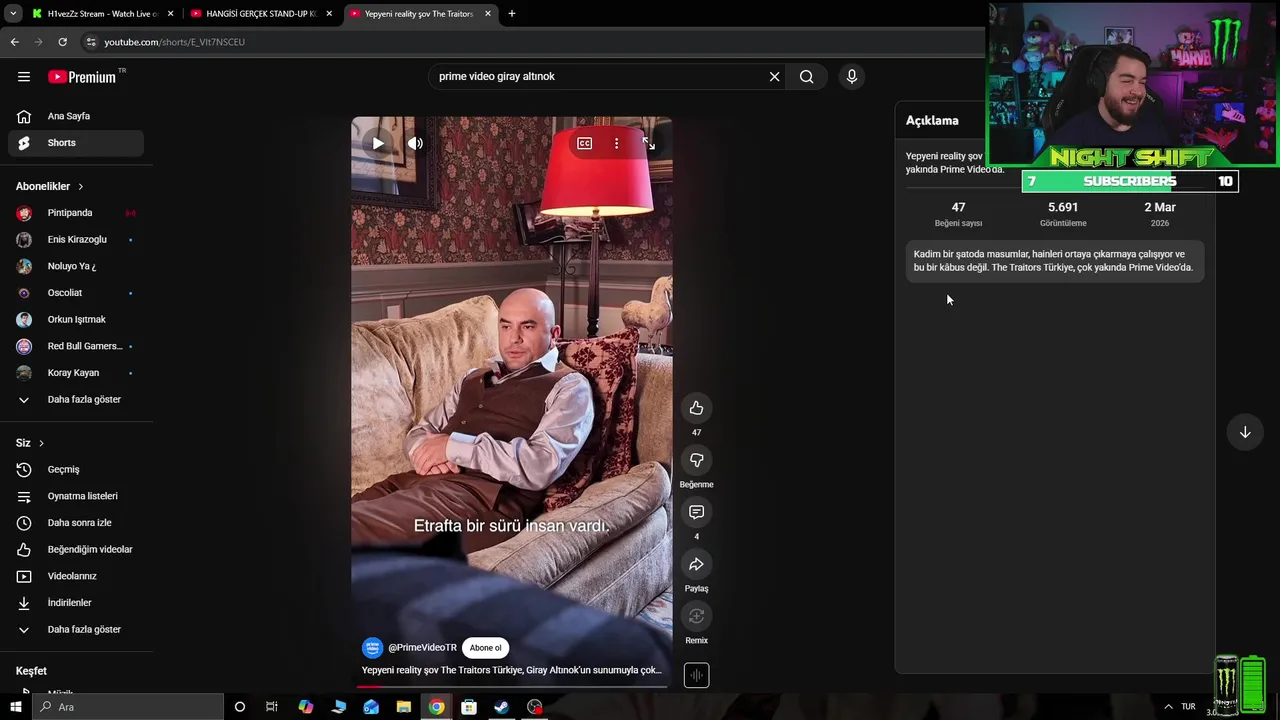Close the H1vezZz Stream tab
The height and width of the screenshot is (720, 1280).
[170, 14]
